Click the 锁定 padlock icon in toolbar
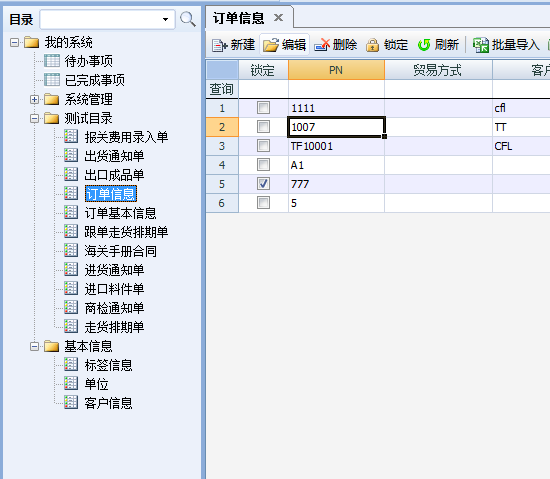This screenshot has width=550, height=479. [x=373, y=45]
